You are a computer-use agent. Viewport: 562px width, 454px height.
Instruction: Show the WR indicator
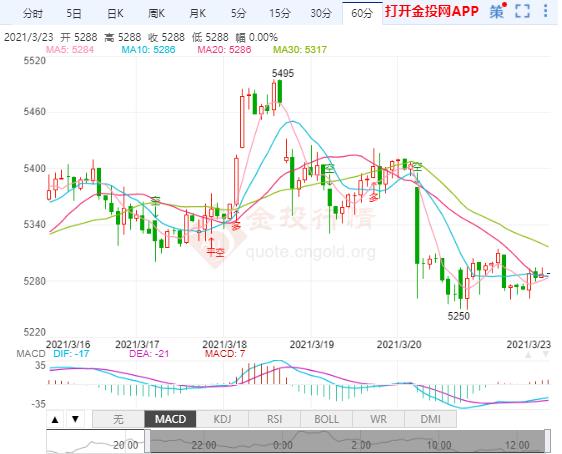(378, 419)
